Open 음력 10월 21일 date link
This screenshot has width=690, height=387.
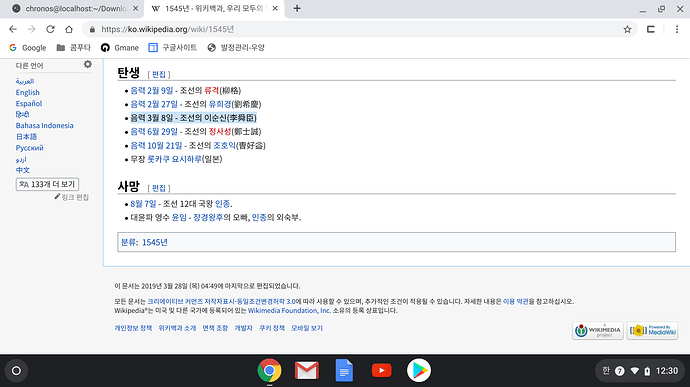156,145
